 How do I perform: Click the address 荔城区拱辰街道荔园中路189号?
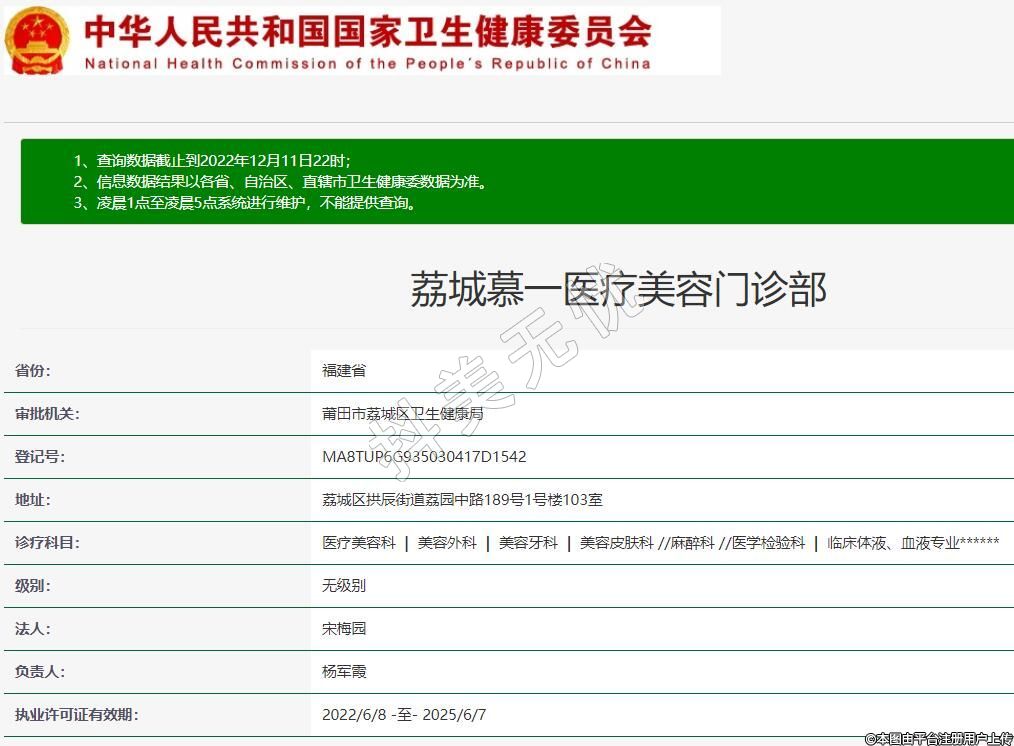point(462,500)
